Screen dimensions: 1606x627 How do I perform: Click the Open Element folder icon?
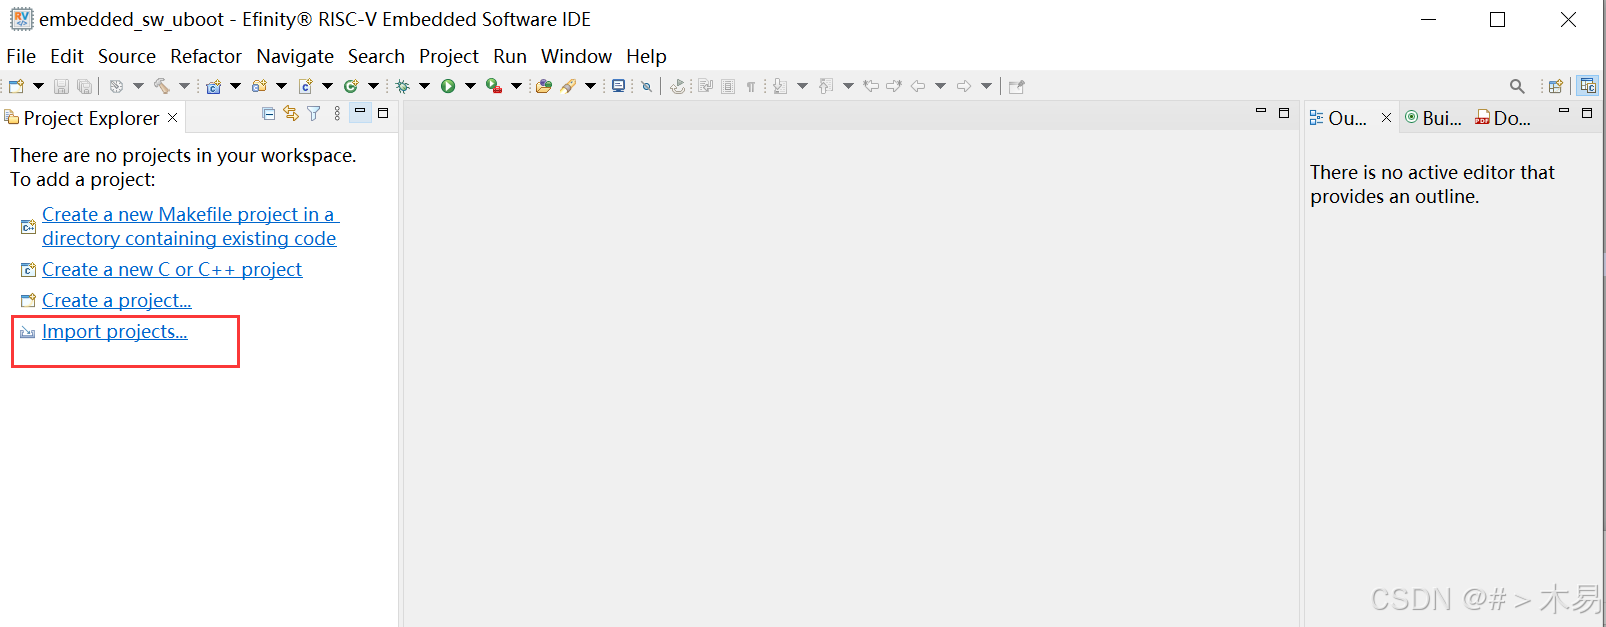click(x=544, y=86)
